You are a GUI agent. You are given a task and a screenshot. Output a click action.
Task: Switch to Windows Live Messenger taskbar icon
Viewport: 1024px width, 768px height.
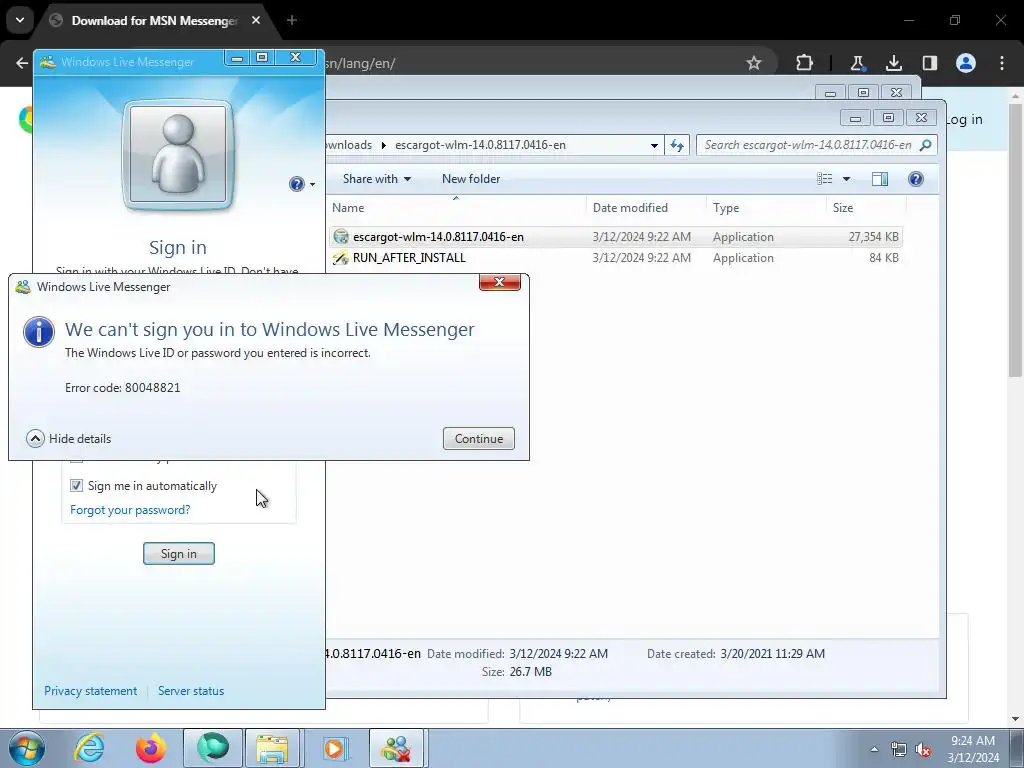click(x=397, y=748)
